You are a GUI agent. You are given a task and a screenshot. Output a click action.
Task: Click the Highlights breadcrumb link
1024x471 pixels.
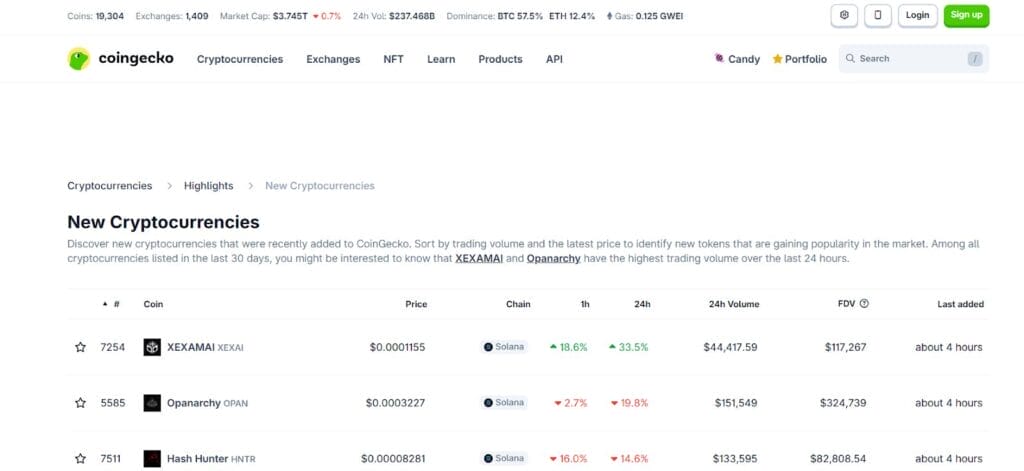208,186
